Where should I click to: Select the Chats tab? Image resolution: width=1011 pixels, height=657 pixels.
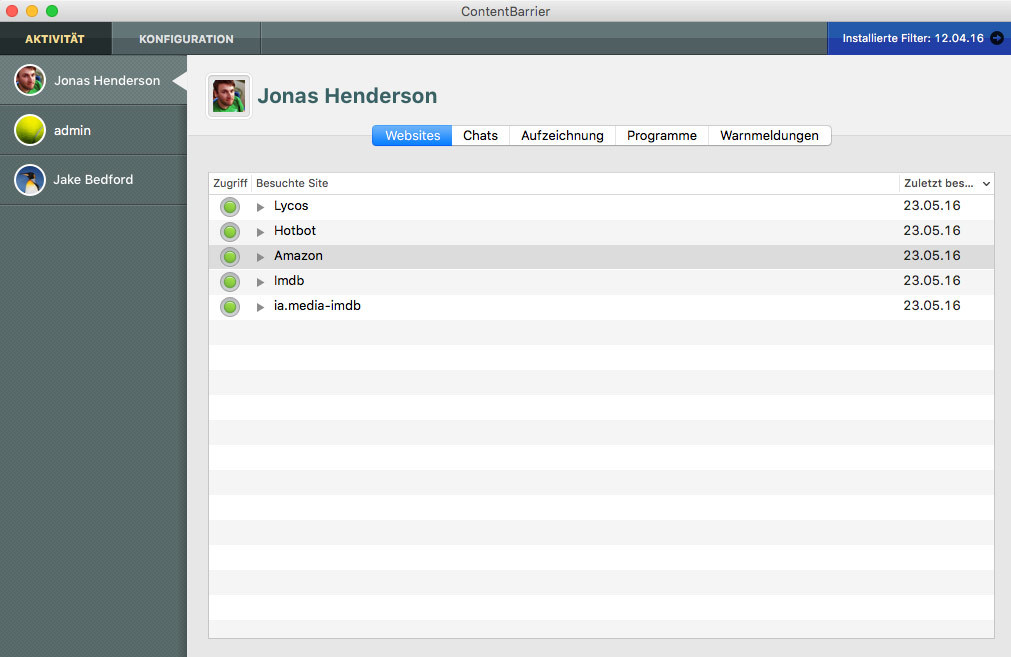click(480, 135)
